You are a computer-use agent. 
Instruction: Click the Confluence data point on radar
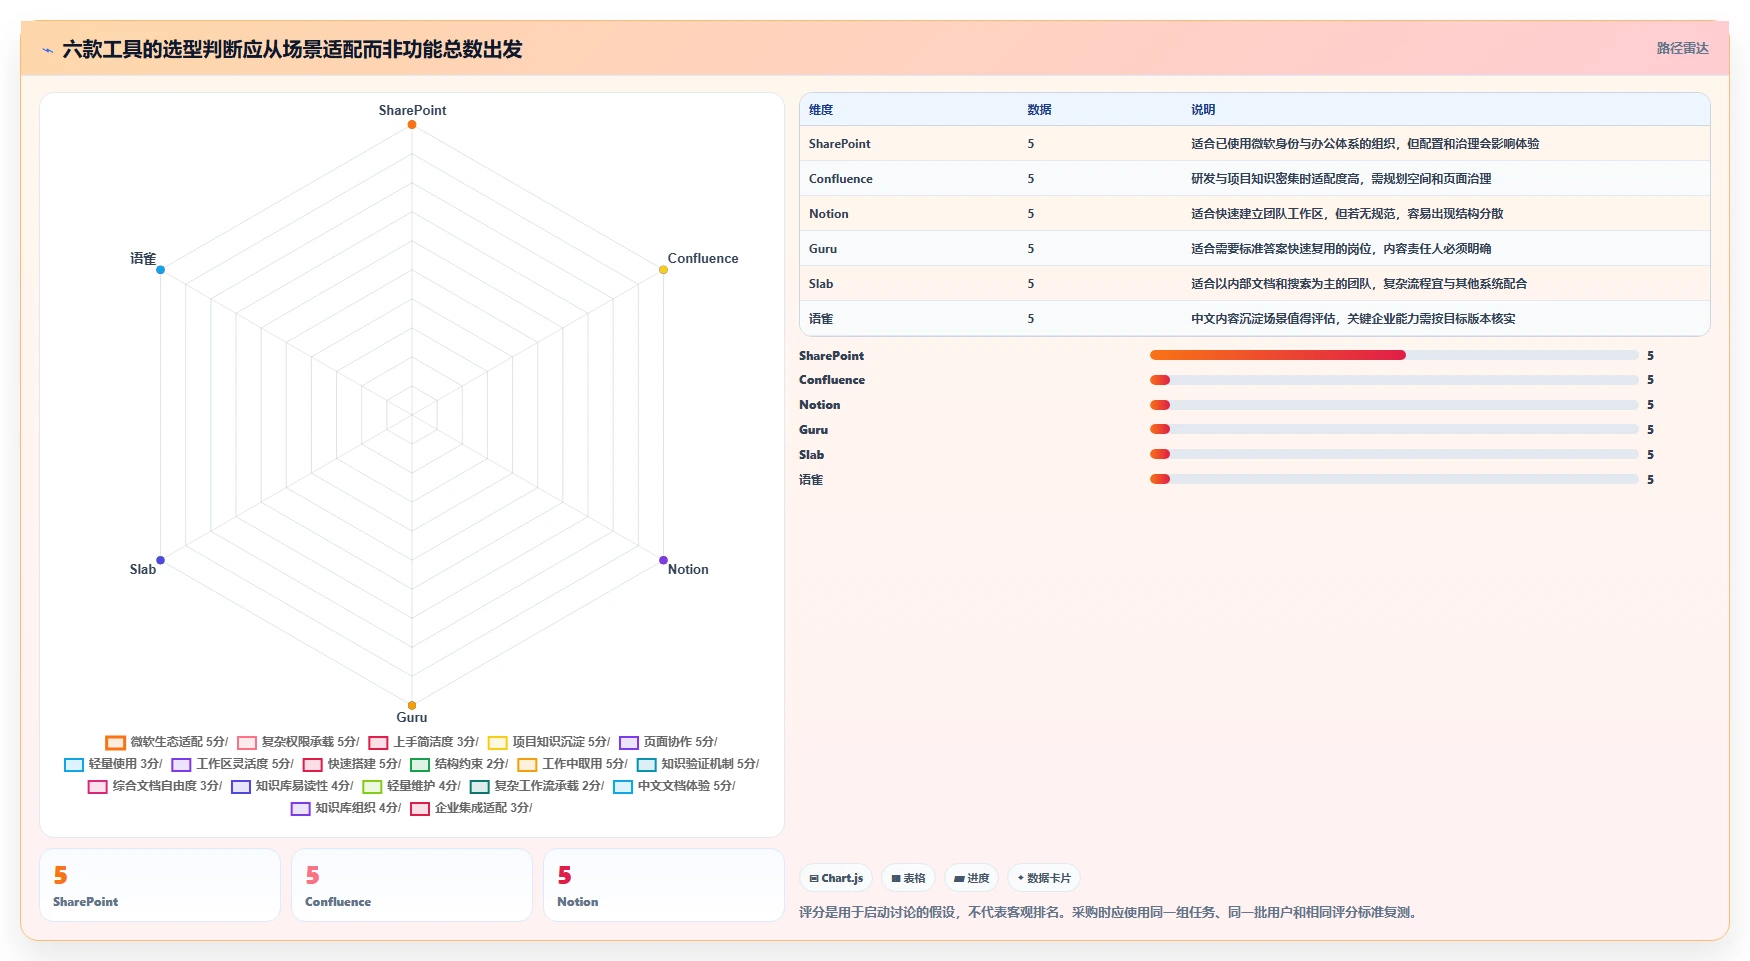[663, 269]
